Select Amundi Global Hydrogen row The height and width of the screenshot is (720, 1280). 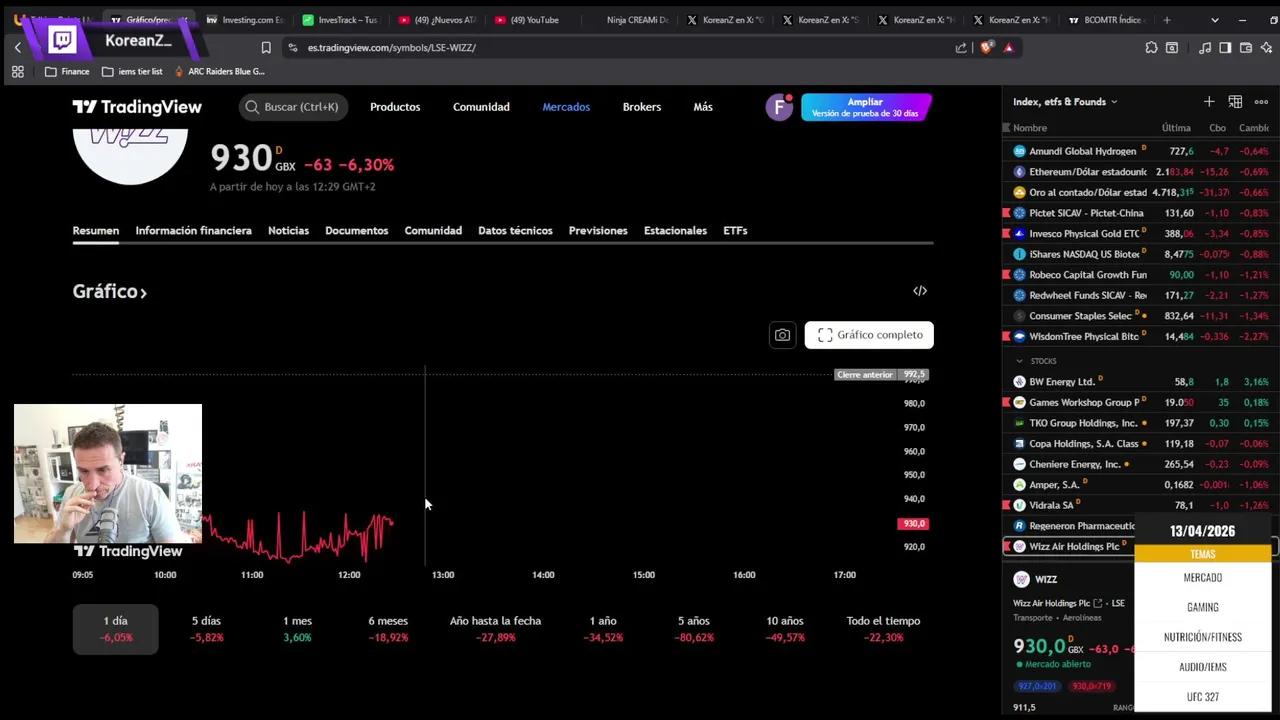pyautogui.click(x=1140, y=151)
